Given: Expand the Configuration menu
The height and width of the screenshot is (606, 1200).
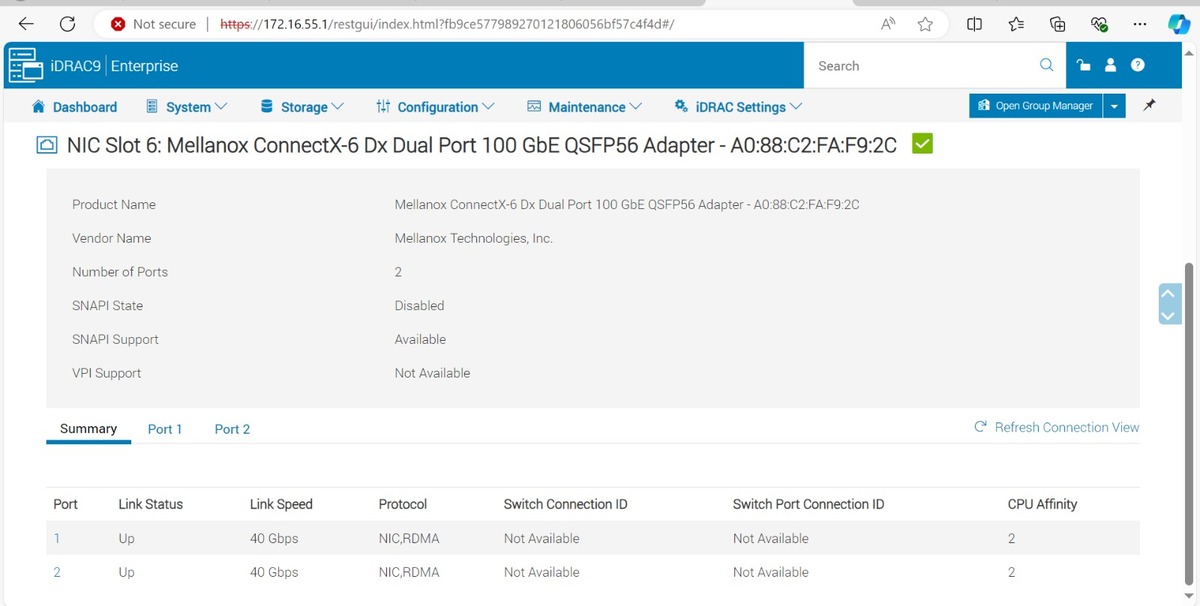Looking at the screenshot, I should click(436, 107).
